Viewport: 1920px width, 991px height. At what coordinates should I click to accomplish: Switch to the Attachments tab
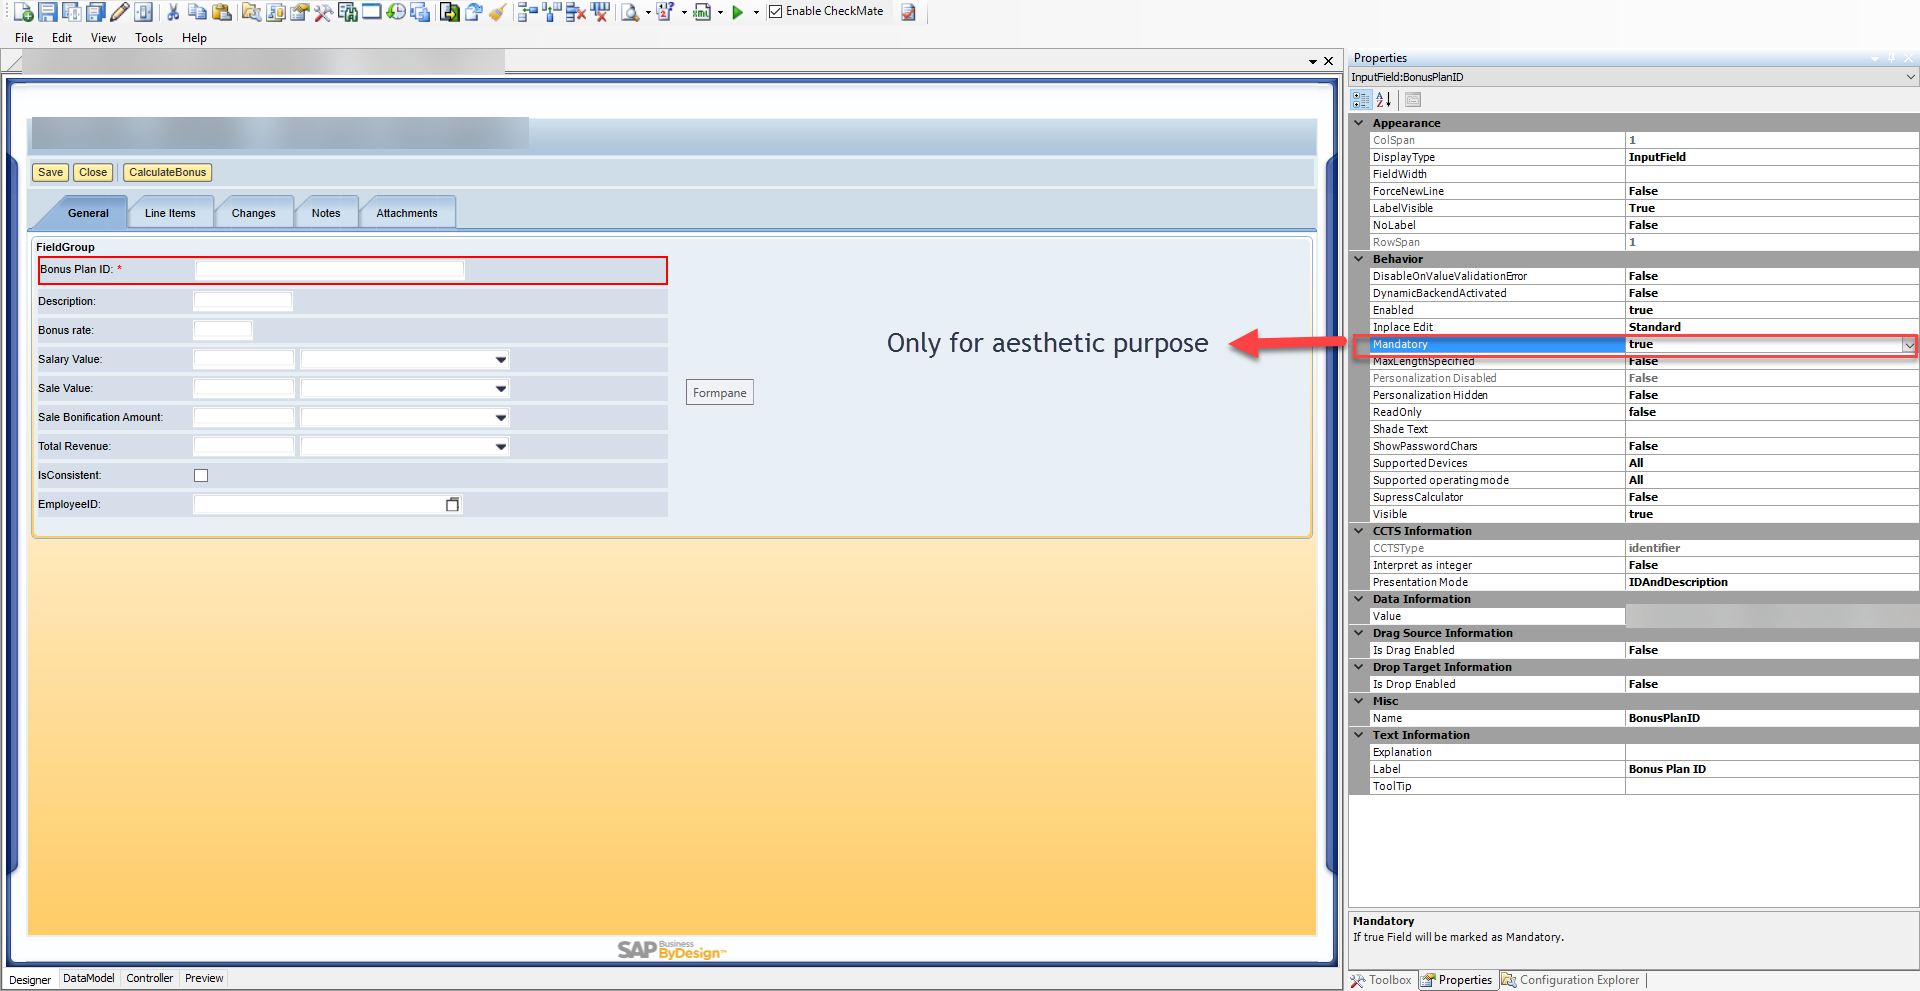407,213
